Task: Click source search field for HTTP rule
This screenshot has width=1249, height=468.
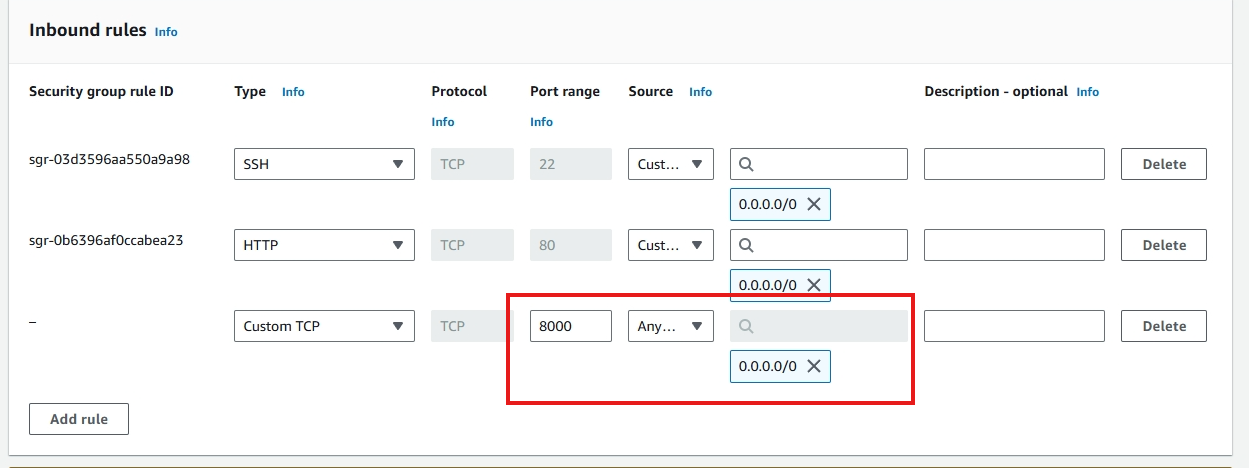Action: (819, 245)
